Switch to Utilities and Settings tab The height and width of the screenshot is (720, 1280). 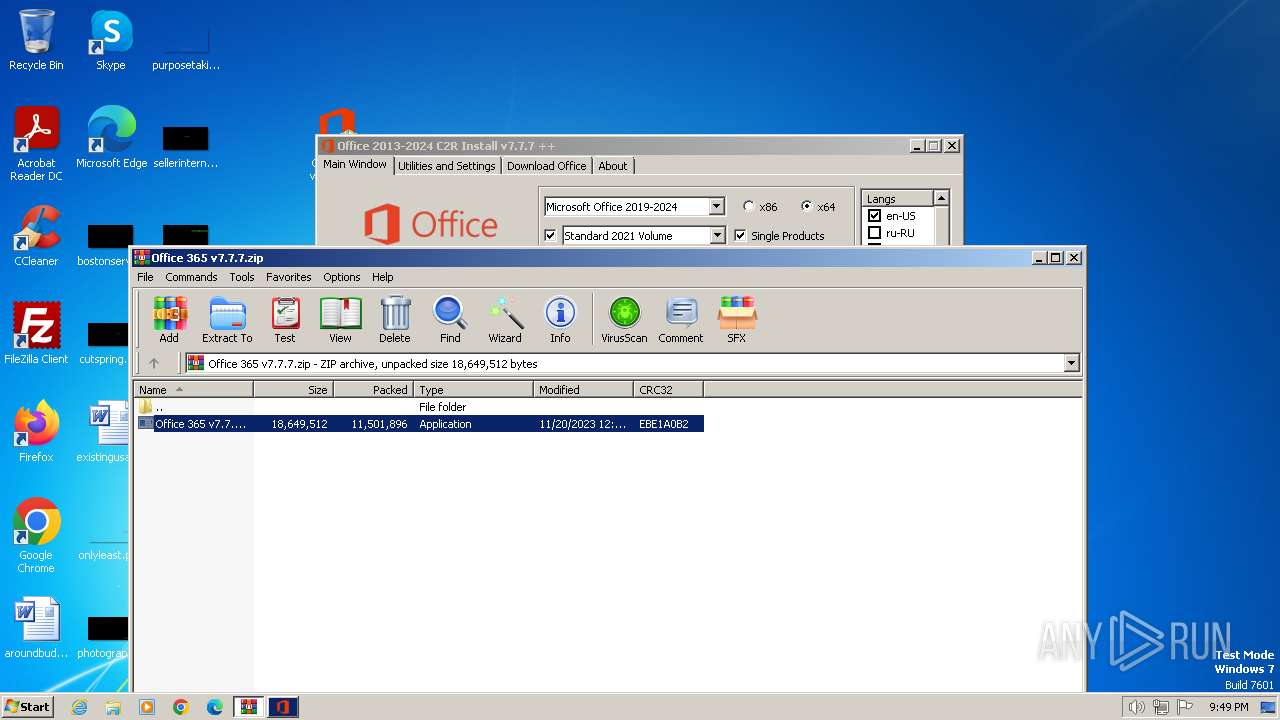(447, 166)
